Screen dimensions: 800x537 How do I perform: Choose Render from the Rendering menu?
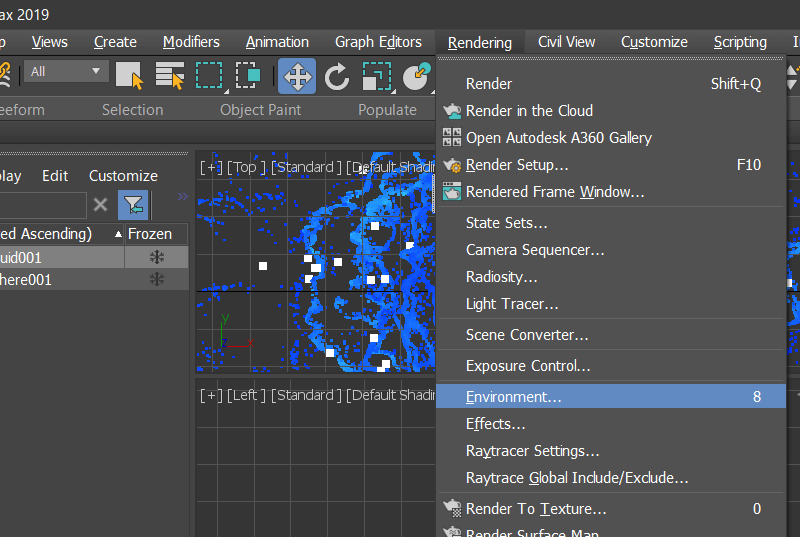[611, 84]
